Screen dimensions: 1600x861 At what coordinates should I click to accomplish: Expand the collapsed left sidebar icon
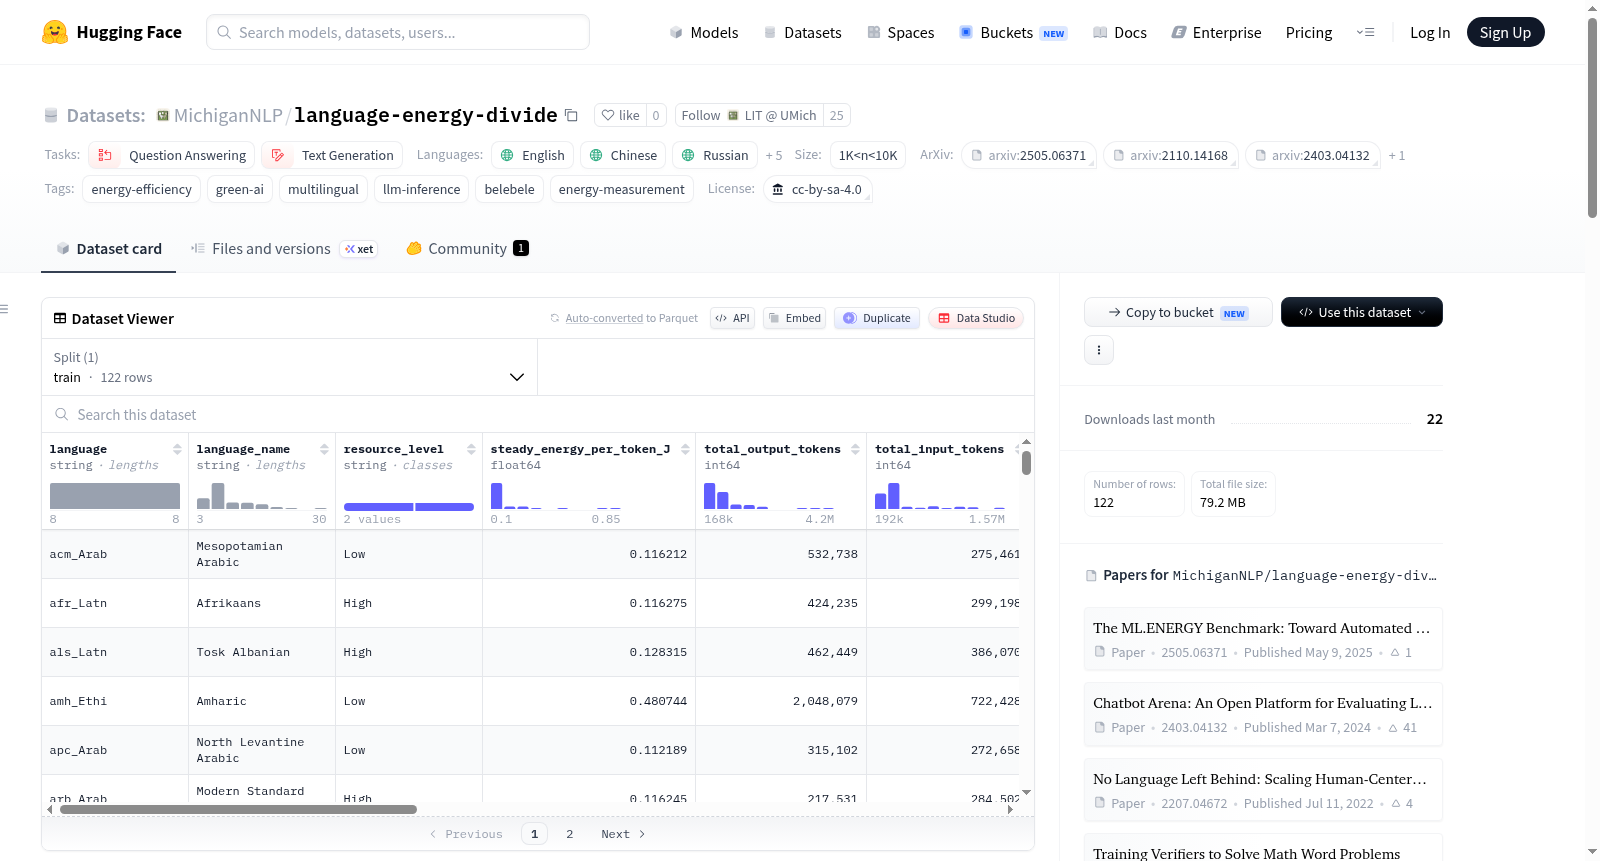point(5,309)
